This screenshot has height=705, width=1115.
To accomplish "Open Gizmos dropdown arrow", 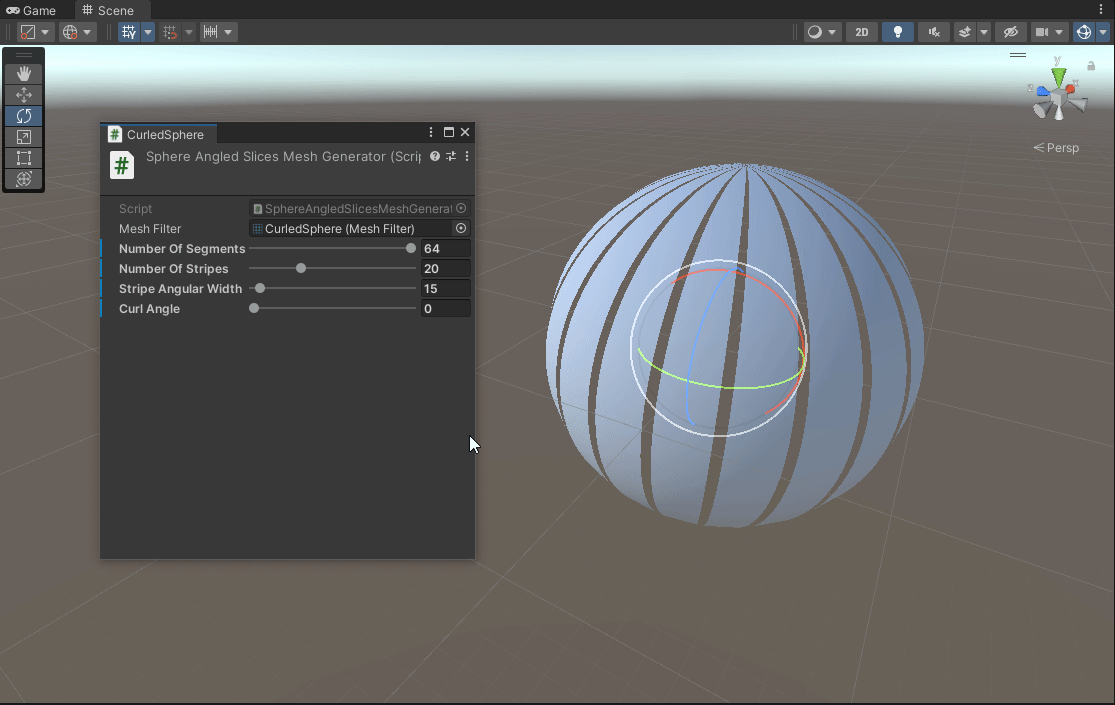I will 1103,32.
